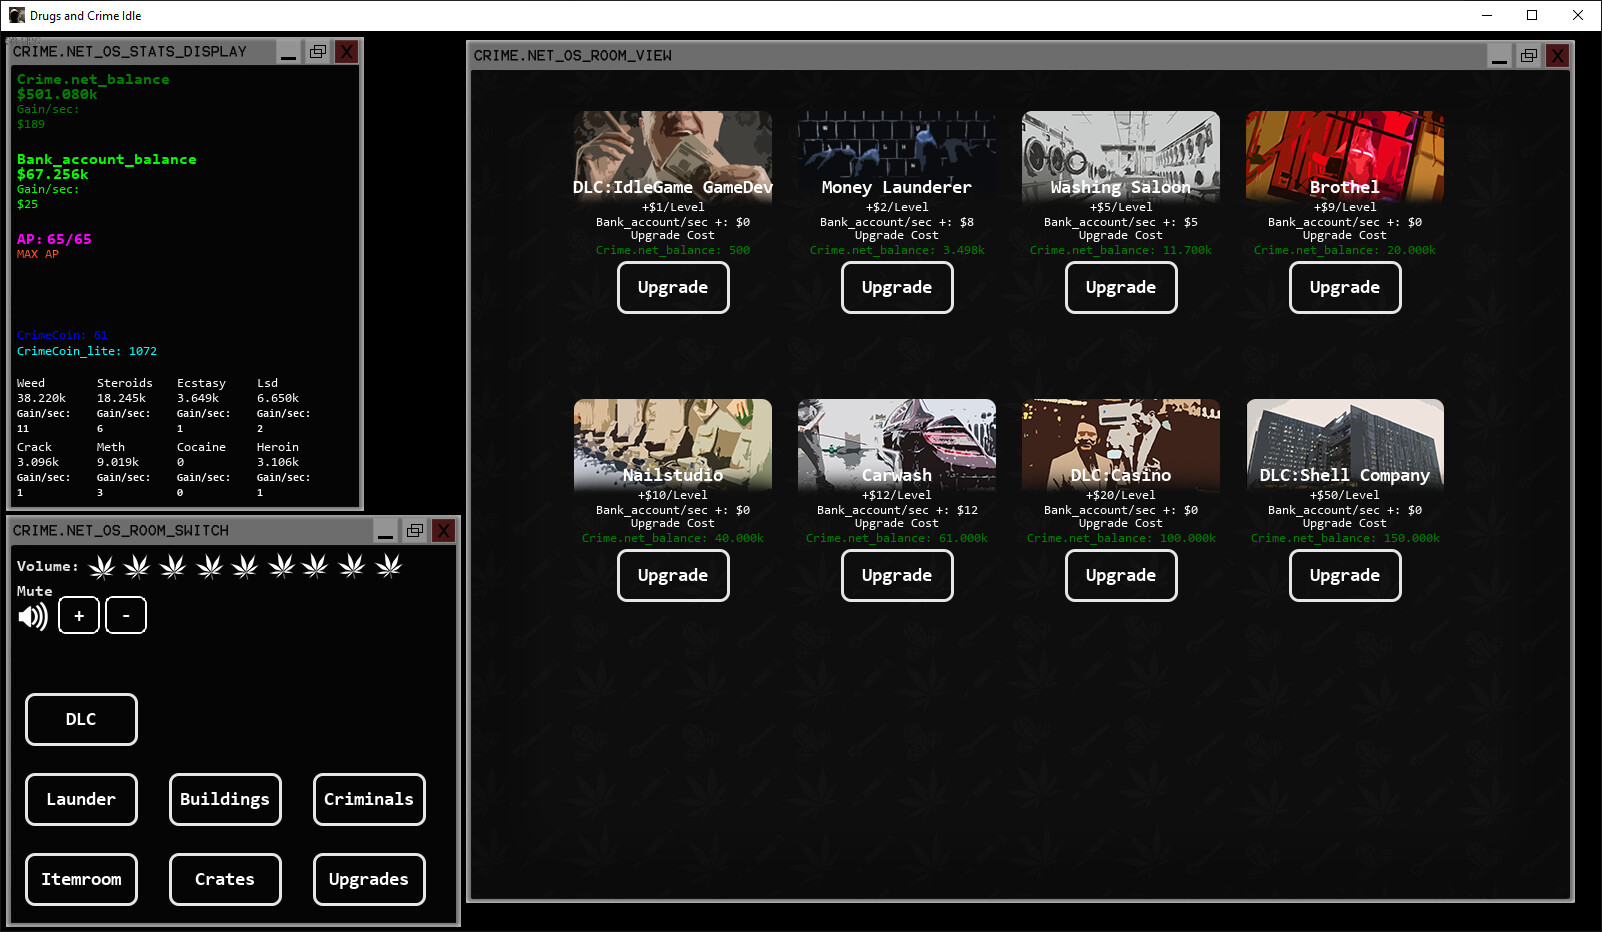The image size is (1602, 932).
Task: Upgrade the DLC:Shell Company
Action: pos(1344,575)
